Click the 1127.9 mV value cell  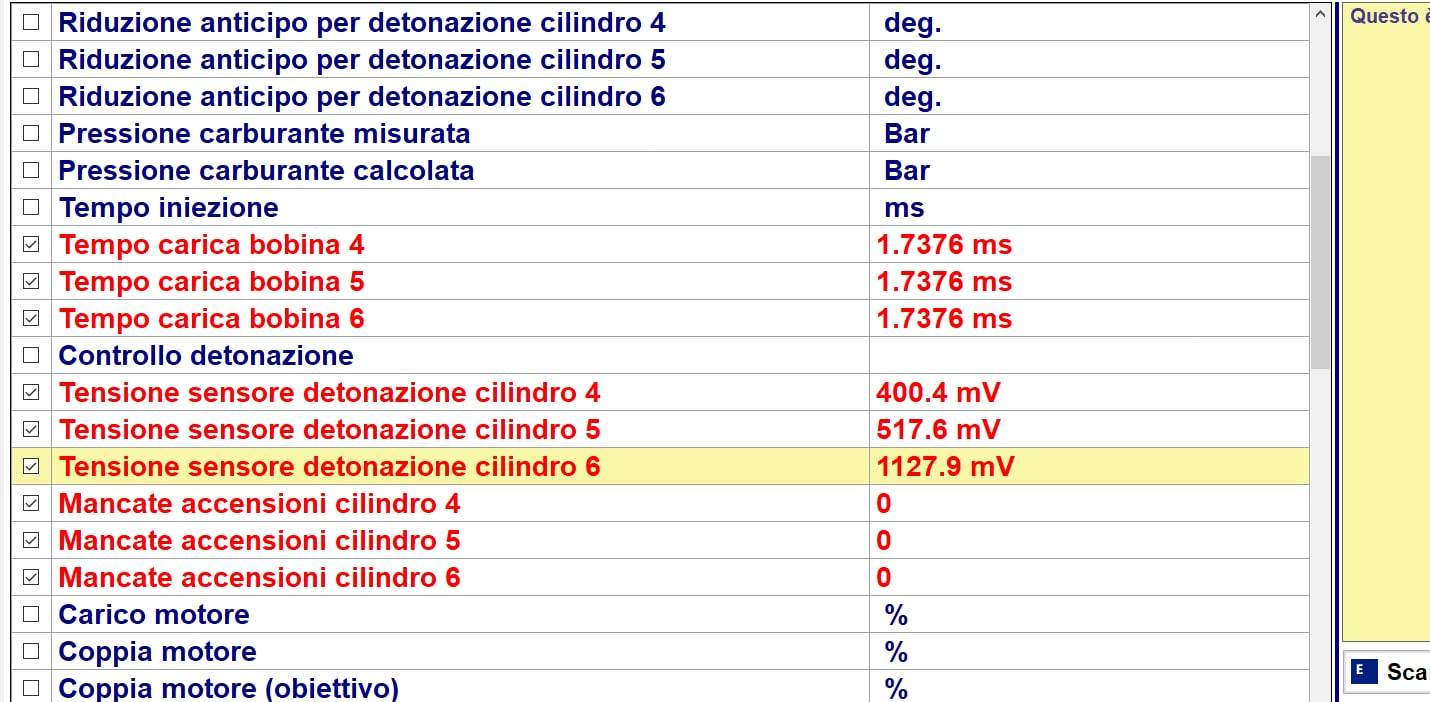point(944,466)
